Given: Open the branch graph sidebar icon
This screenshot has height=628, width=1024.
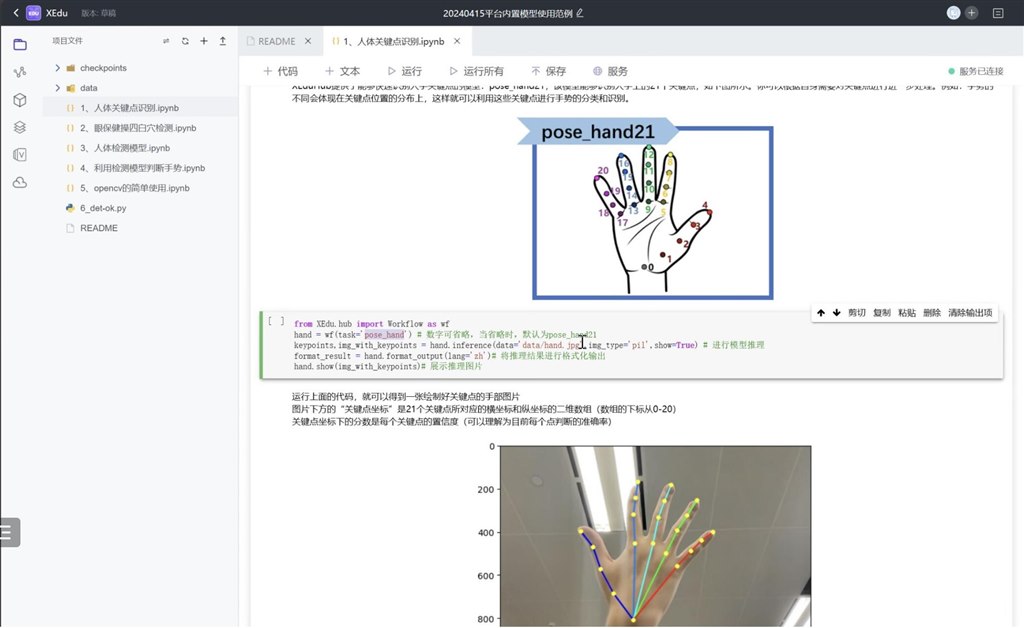Looking at the screenshot, I should pyautogui.click(x=20, y=72).
